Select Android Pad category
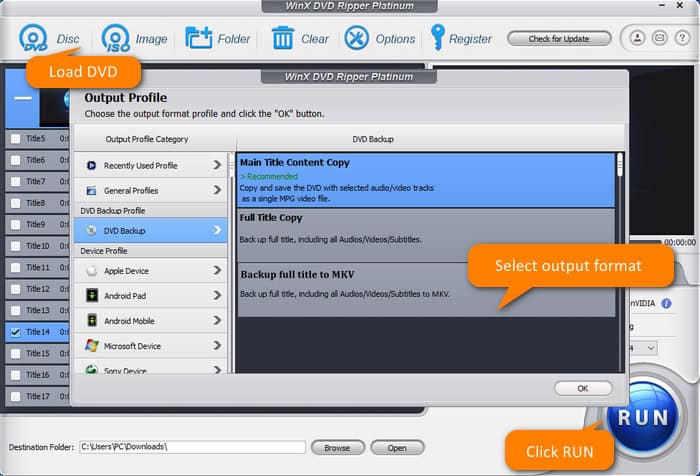Screen dimensions: 700x476 151,296
